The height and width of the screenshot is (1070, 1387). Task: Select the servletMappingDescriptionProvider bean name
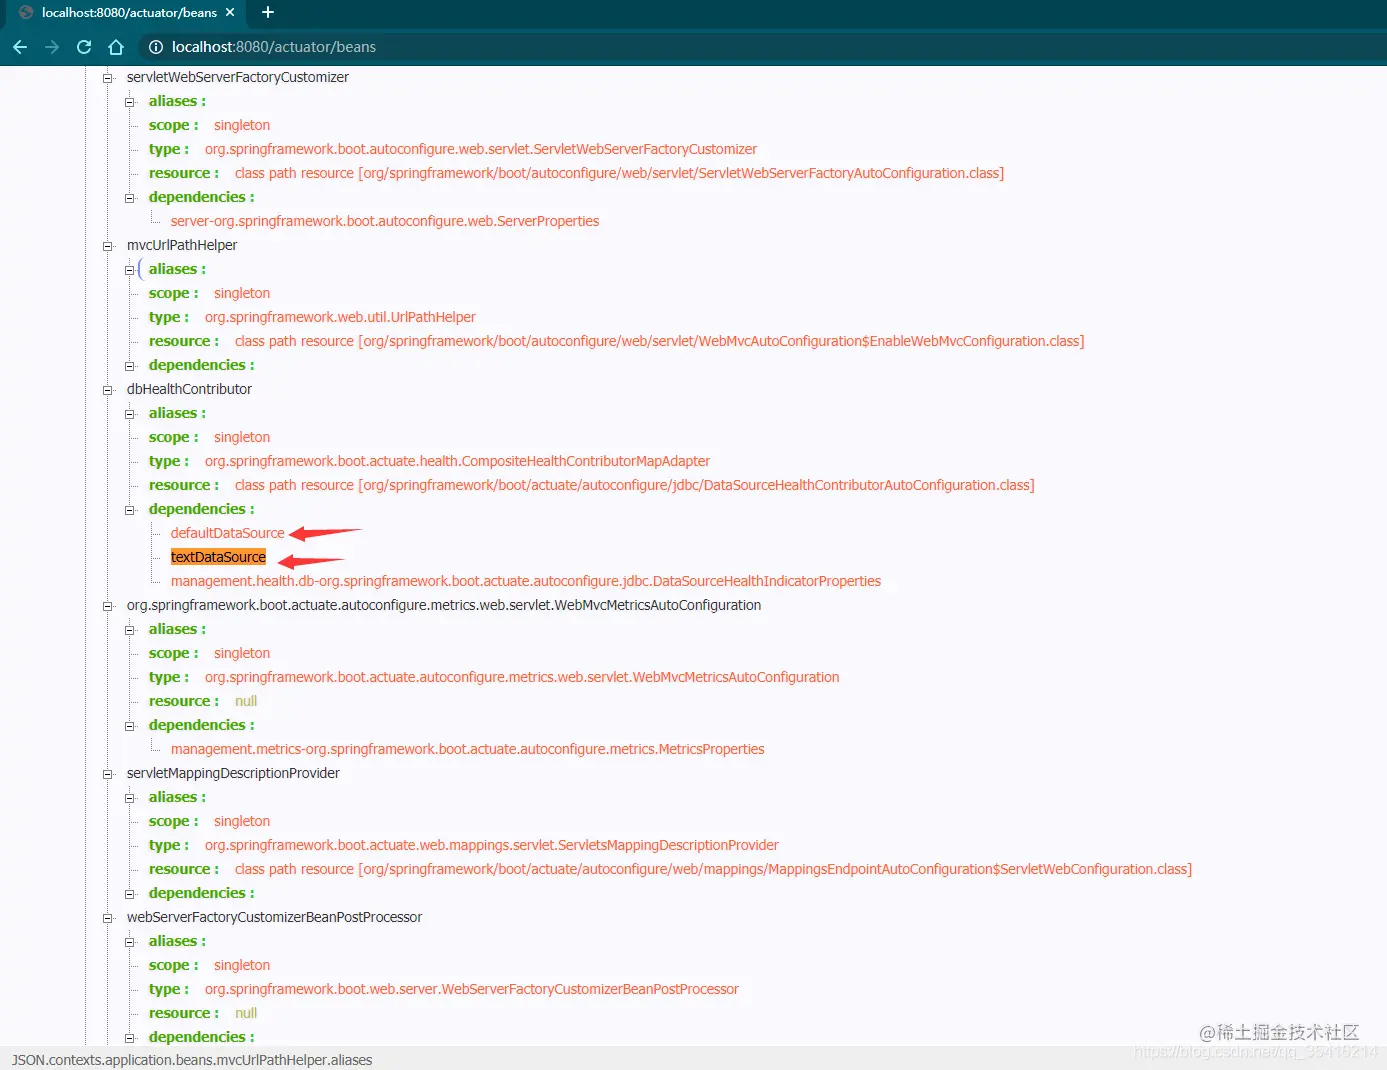tap(233, 773)
